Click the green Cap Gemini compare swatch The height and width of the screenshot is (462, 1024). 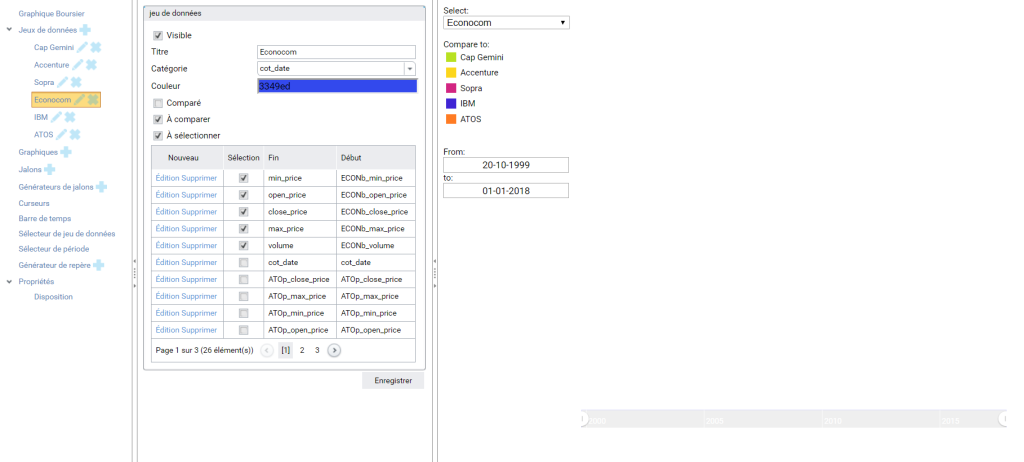451,58
